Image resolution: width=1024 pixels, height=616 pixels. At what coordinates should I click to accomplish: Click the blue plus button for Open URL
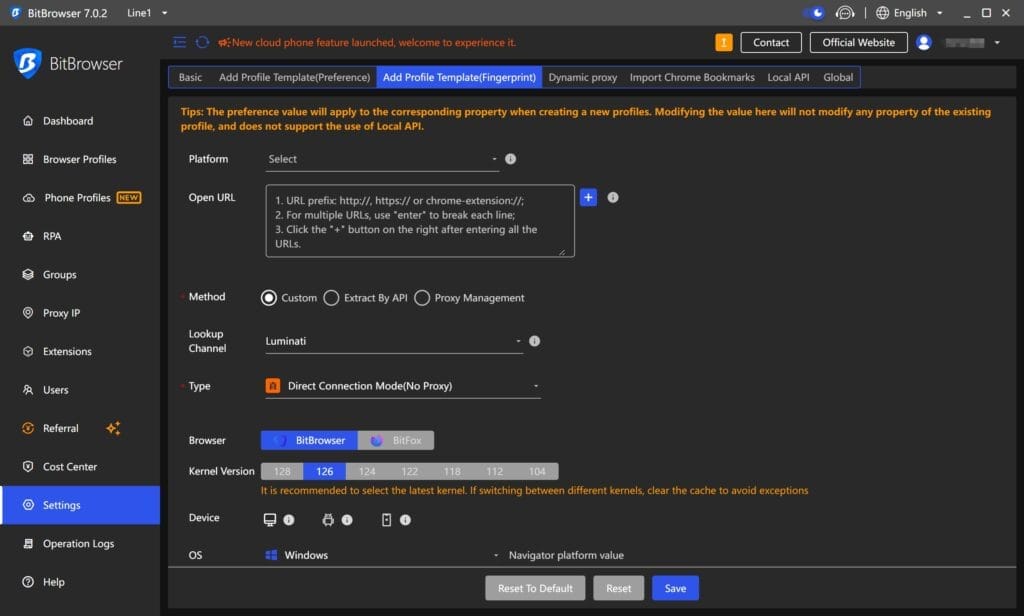[588, 197]
